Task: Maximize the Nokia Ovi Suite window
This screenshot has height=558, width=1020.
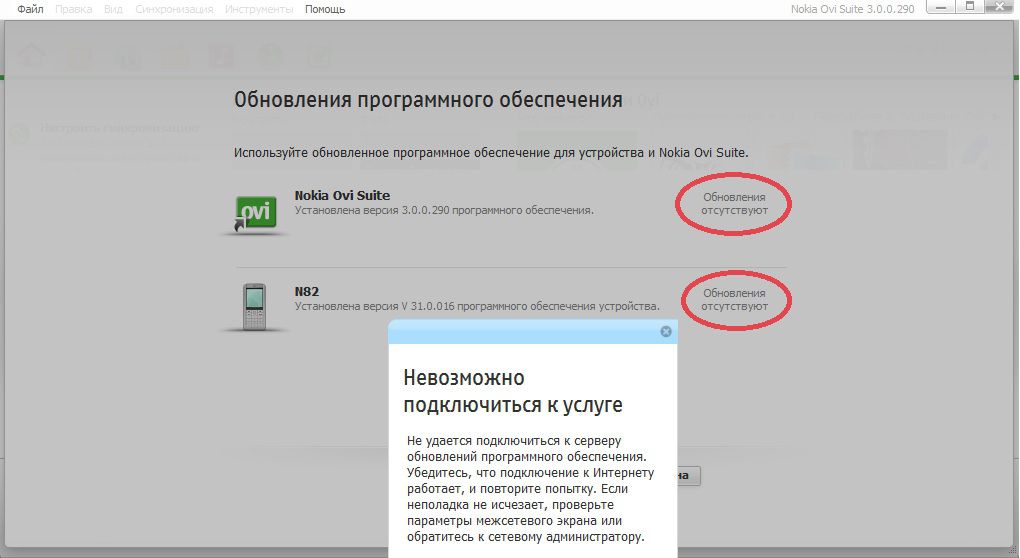Action: 969,7
